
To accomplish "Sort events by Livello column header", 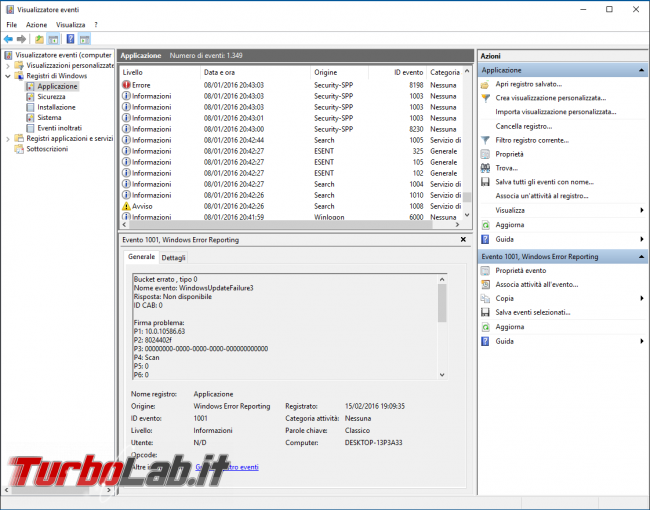I will coord(160,73).
